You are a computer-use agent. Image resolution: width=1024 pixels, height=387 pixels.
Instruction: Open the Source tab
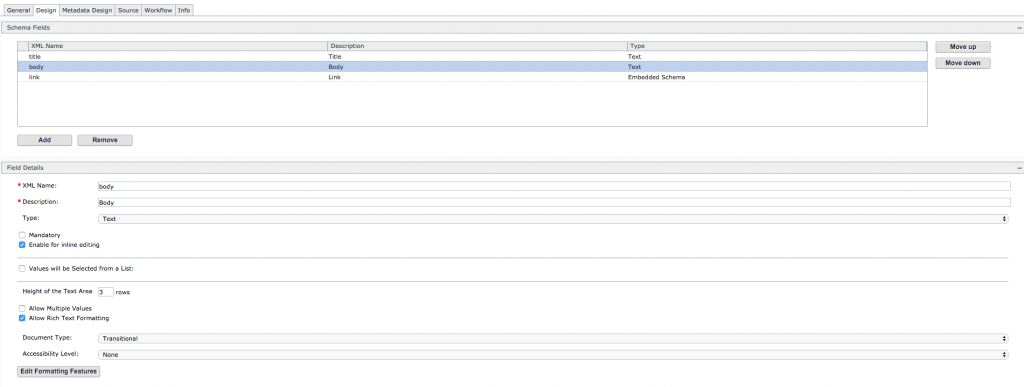[128, 10]
